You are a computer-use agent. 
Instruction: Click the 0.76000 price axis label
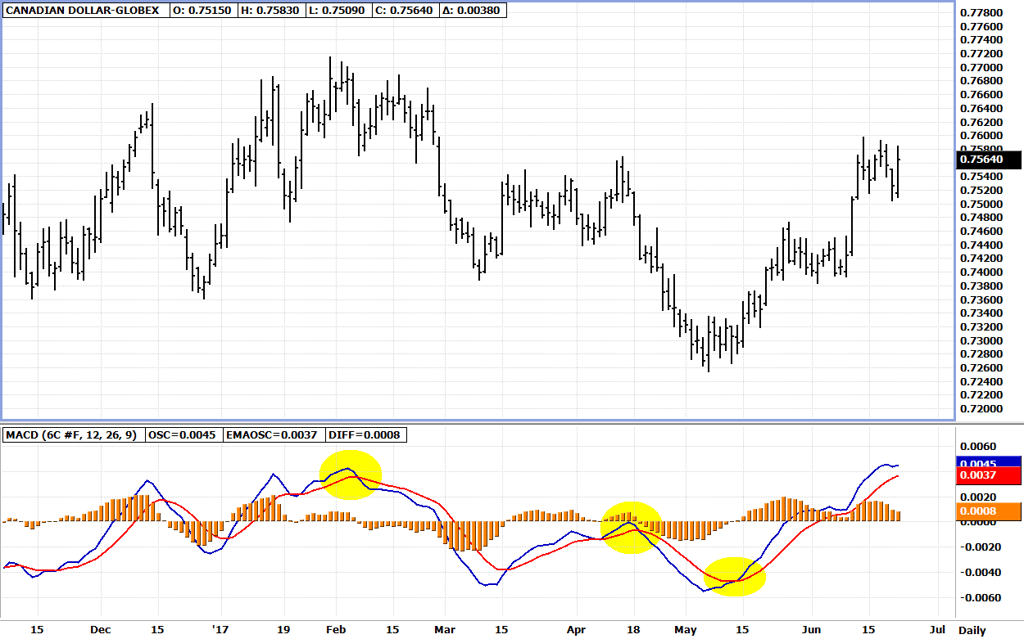coord(982,136)
